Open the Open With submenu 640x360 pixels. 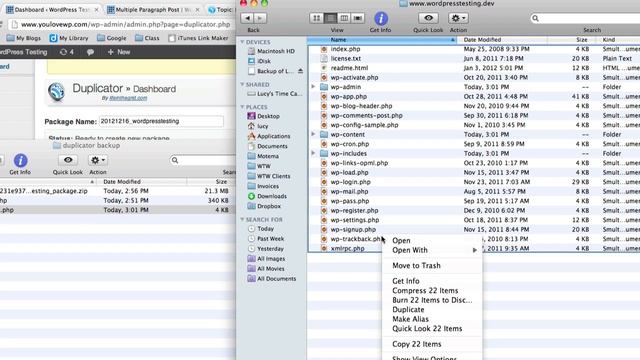432,250
